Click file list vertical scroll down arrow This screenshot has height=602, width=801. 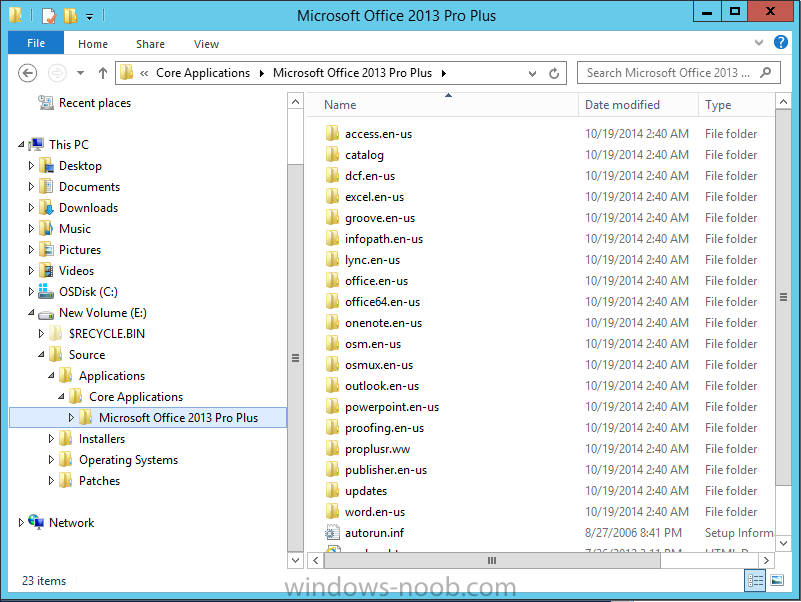coord(783,543)
